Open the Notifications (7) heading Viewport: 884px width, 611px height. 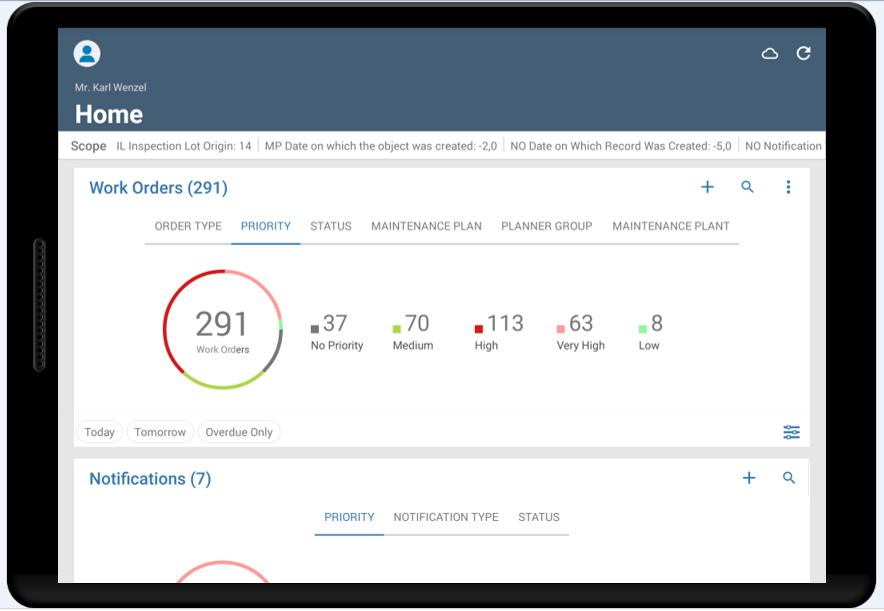point(150,479)
